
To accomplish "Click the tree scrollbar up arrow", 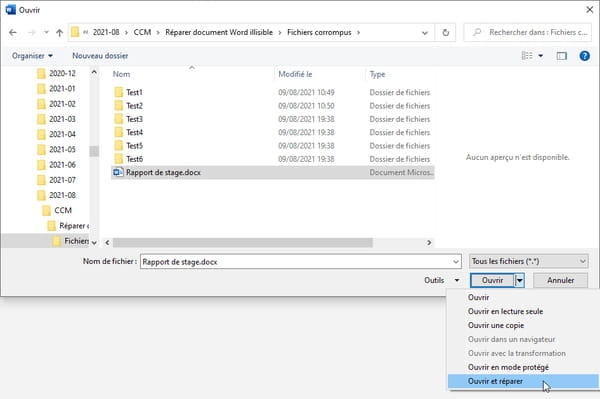I will 94,72.
